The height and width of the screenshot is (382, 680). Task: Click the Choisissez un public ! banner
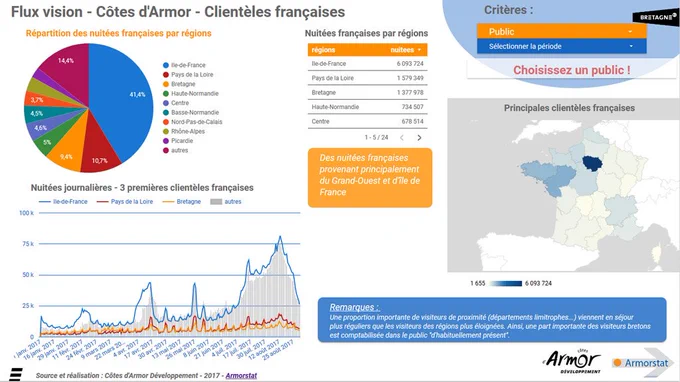(x=572, y=70)
